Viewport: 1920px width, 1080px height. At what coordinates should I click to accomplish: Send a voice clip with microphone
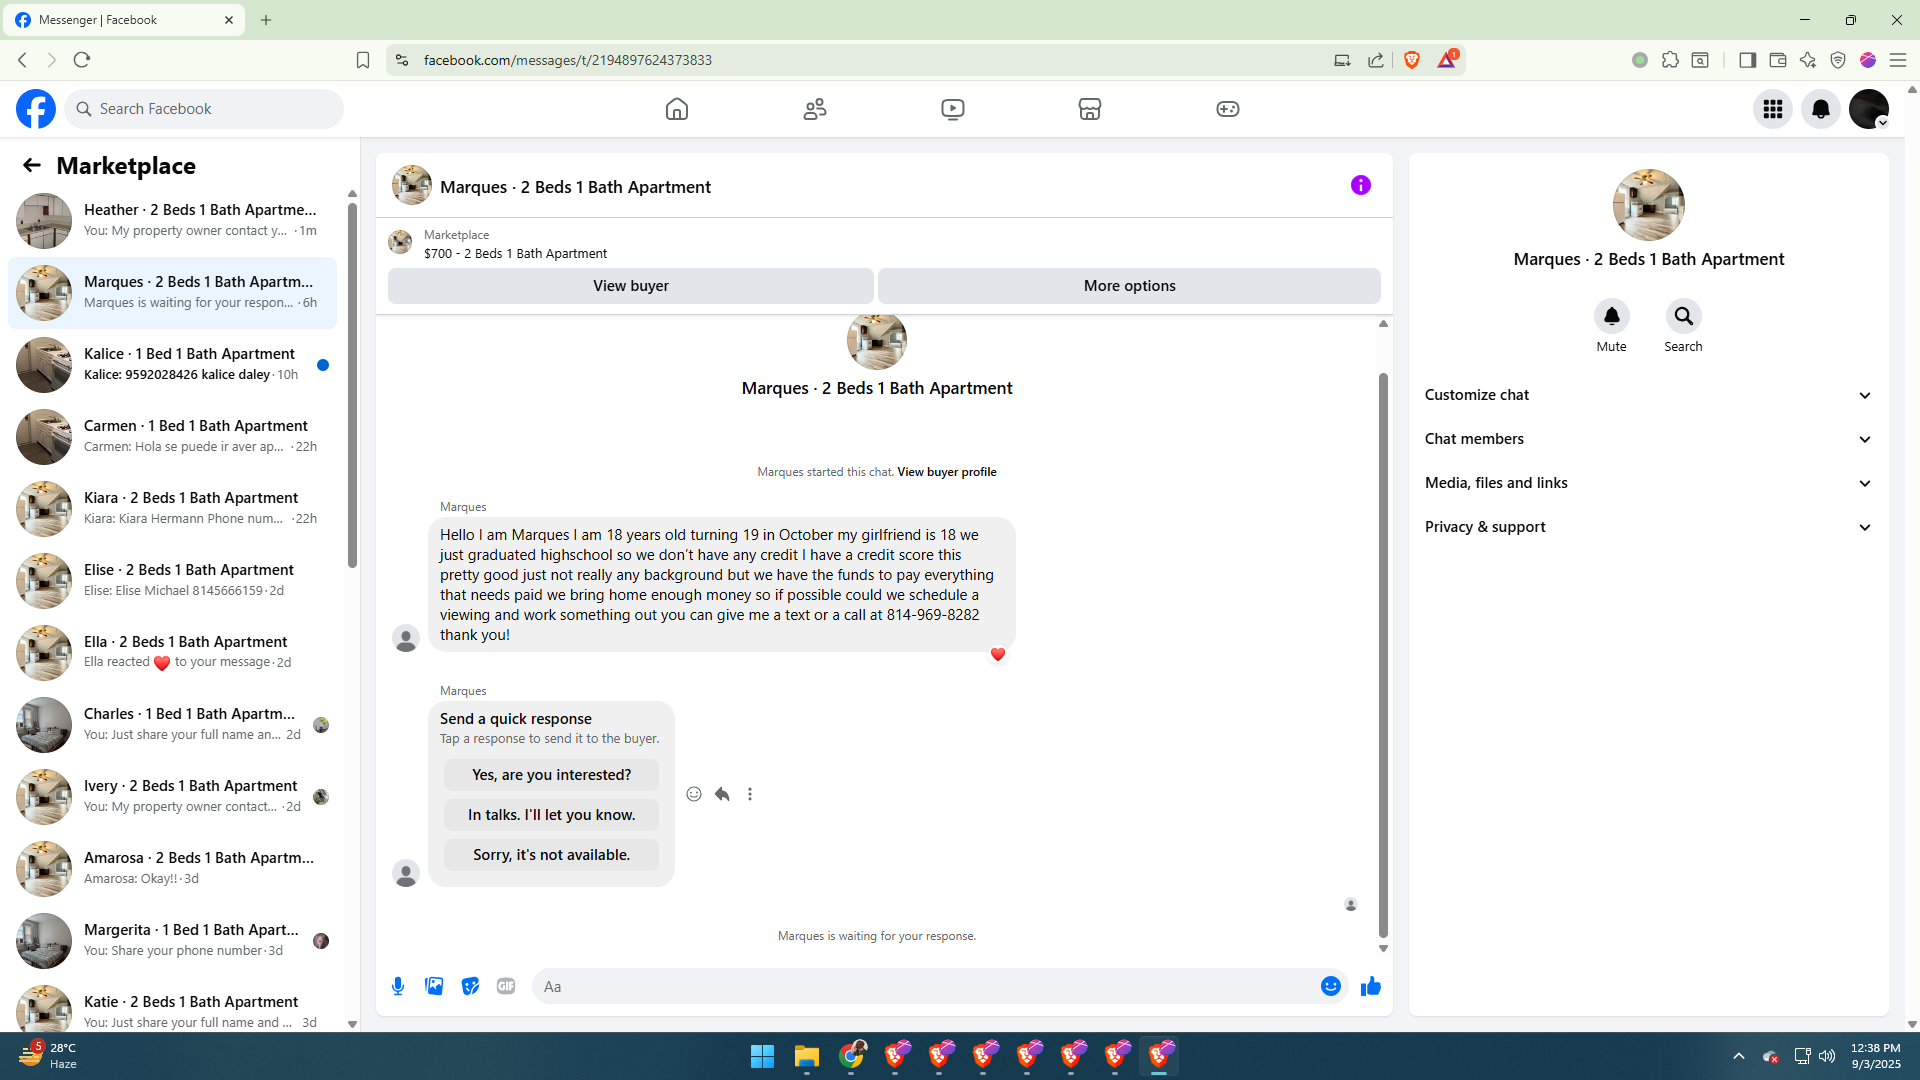(x=398, y=987)
